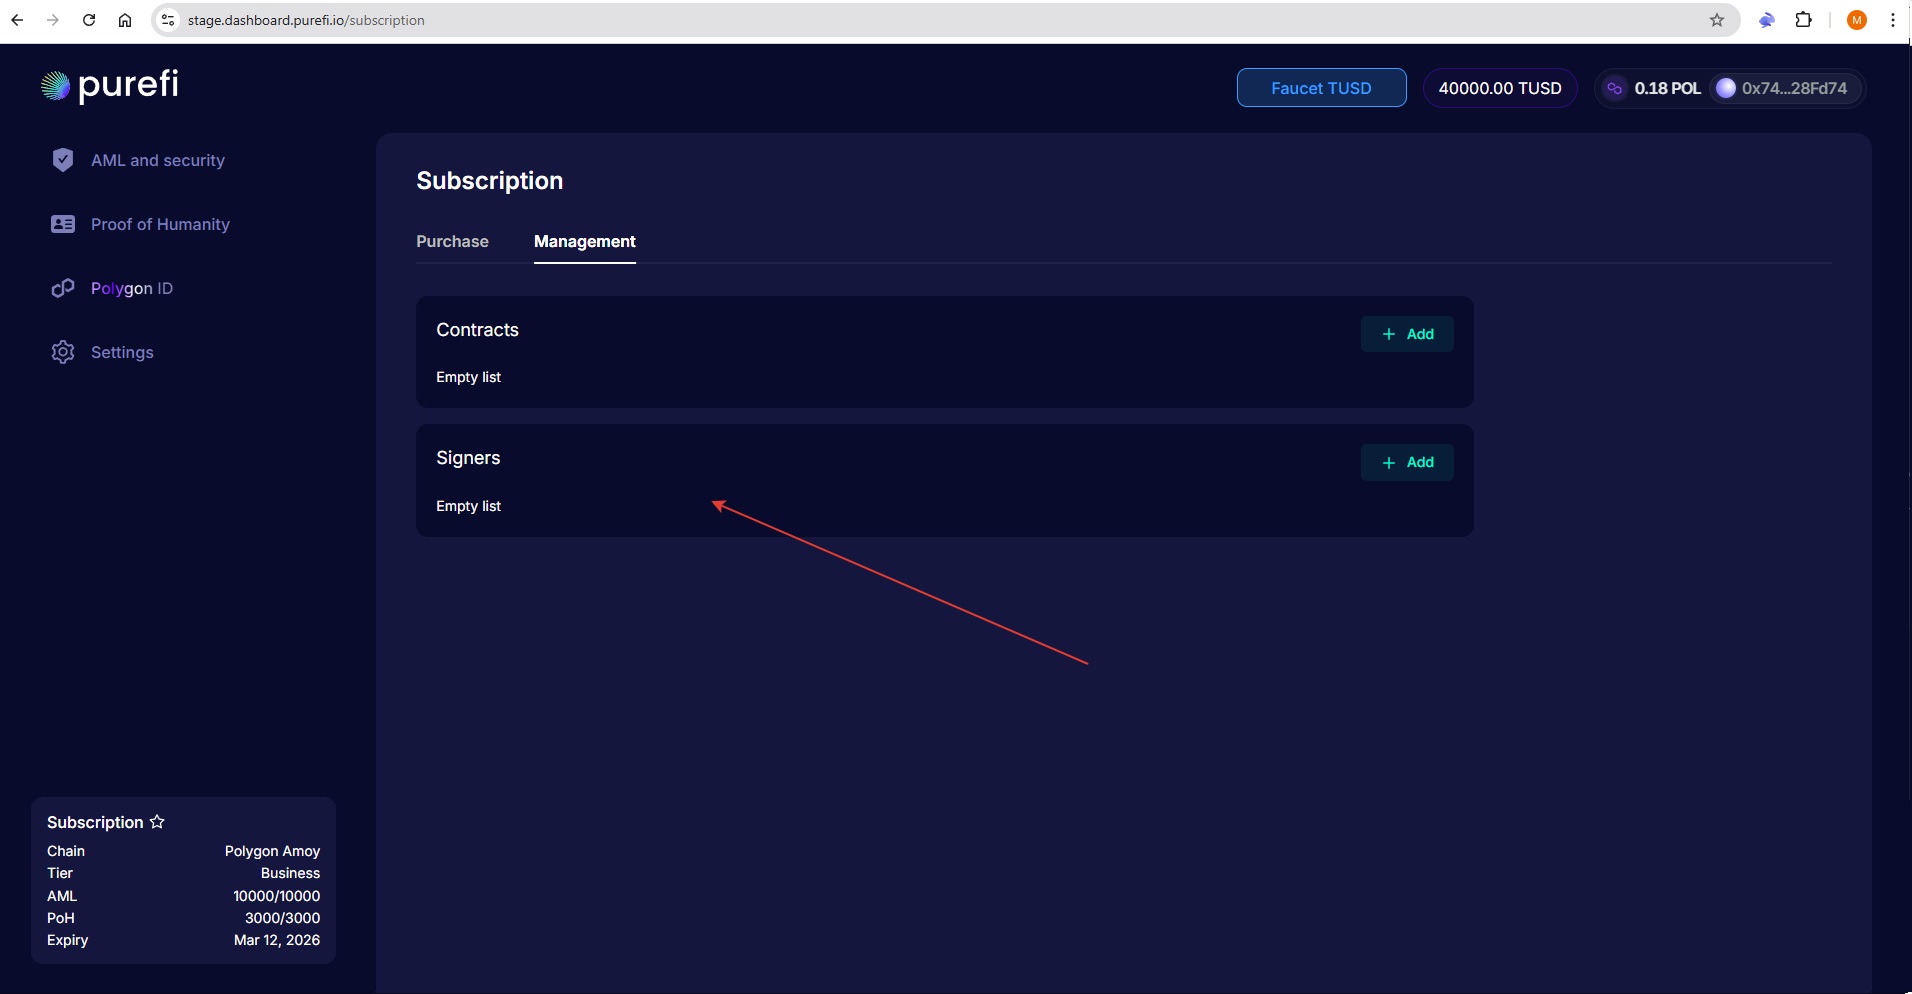Bookmark this page with the star icon
The height and width of the screenshot is (994, 1912).
click(x=1716, y=20)
